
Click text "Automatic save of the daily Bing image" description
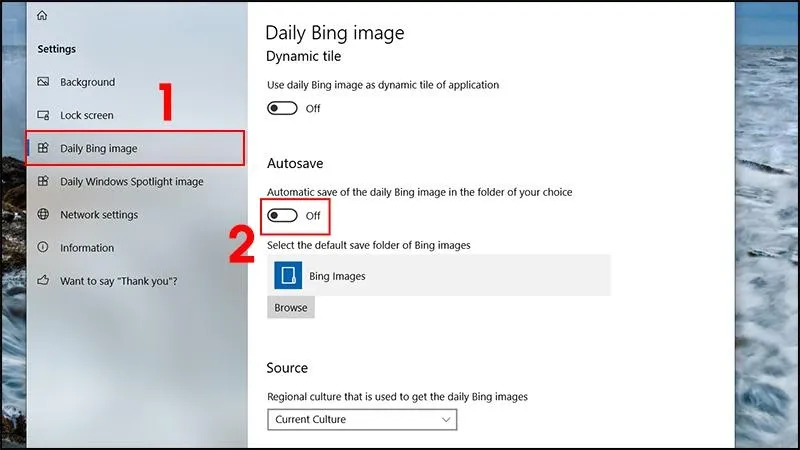tap(419, 192)
